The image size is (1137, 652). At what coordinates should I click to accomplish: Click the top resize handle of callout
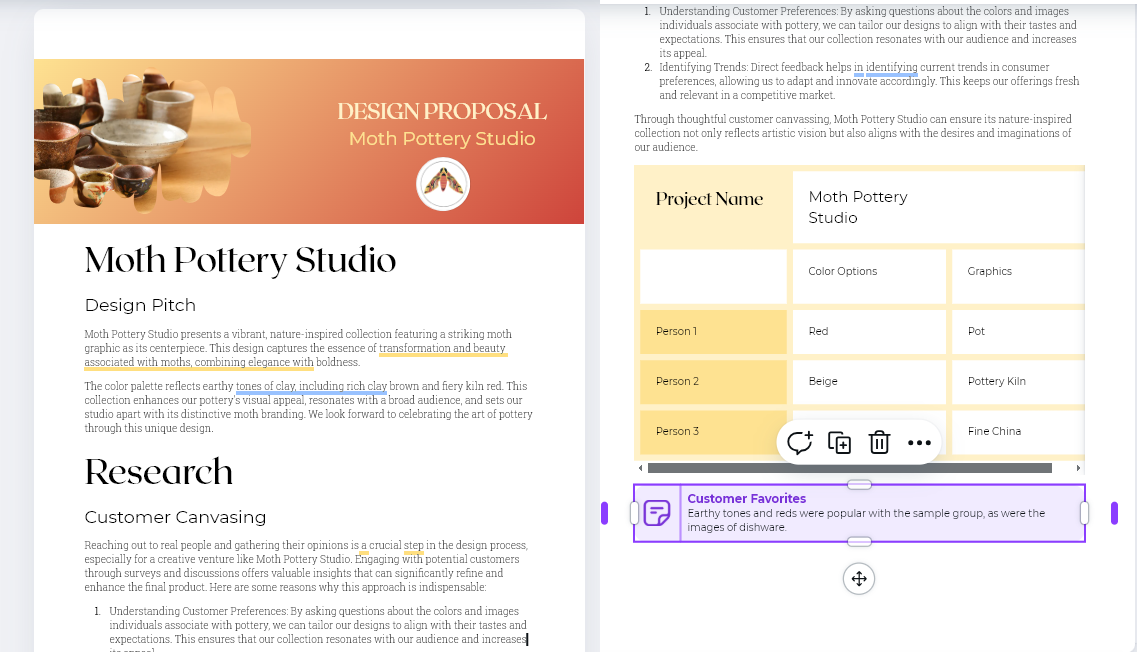click(859, 484)
